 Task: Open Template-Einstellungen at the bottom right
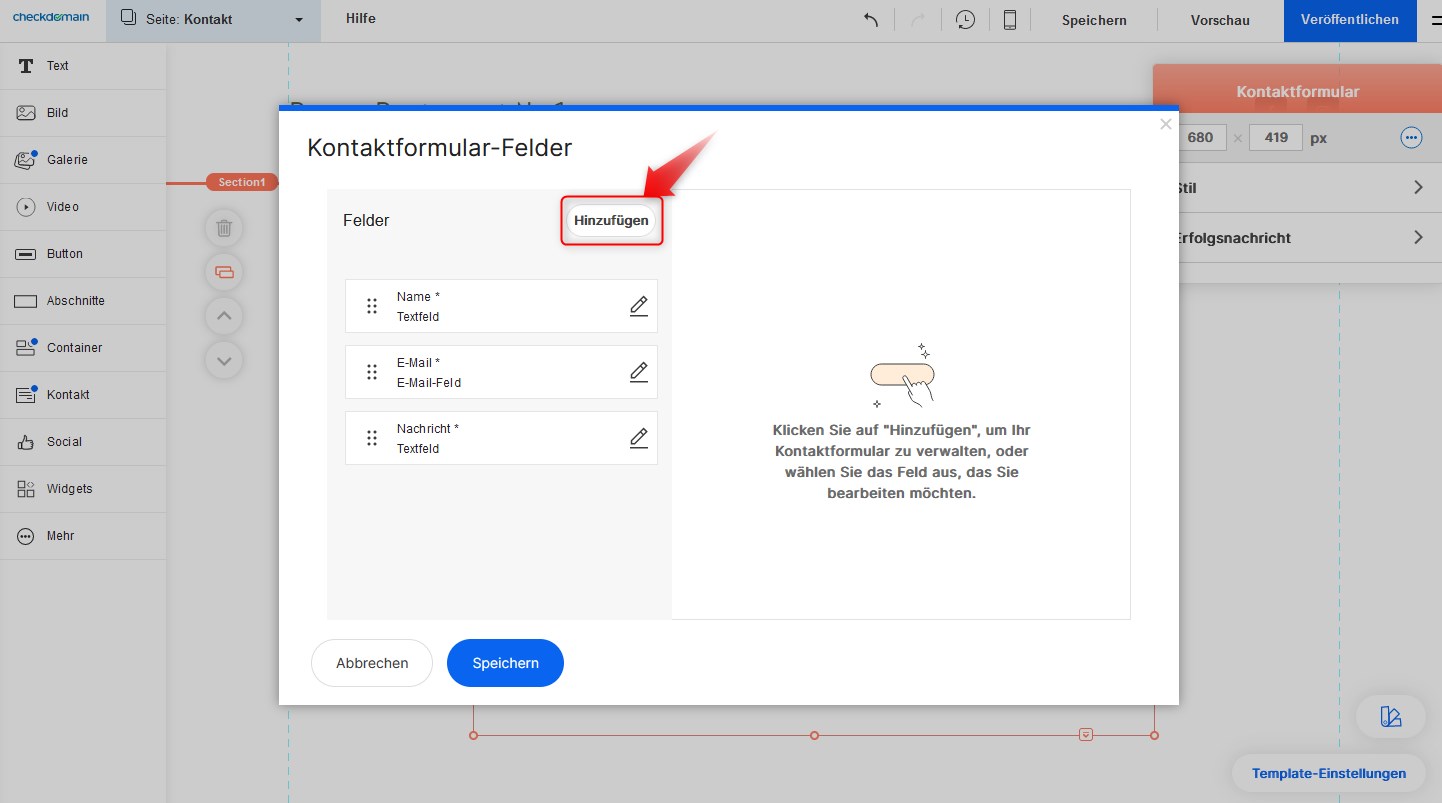(x=1328, y=773)
